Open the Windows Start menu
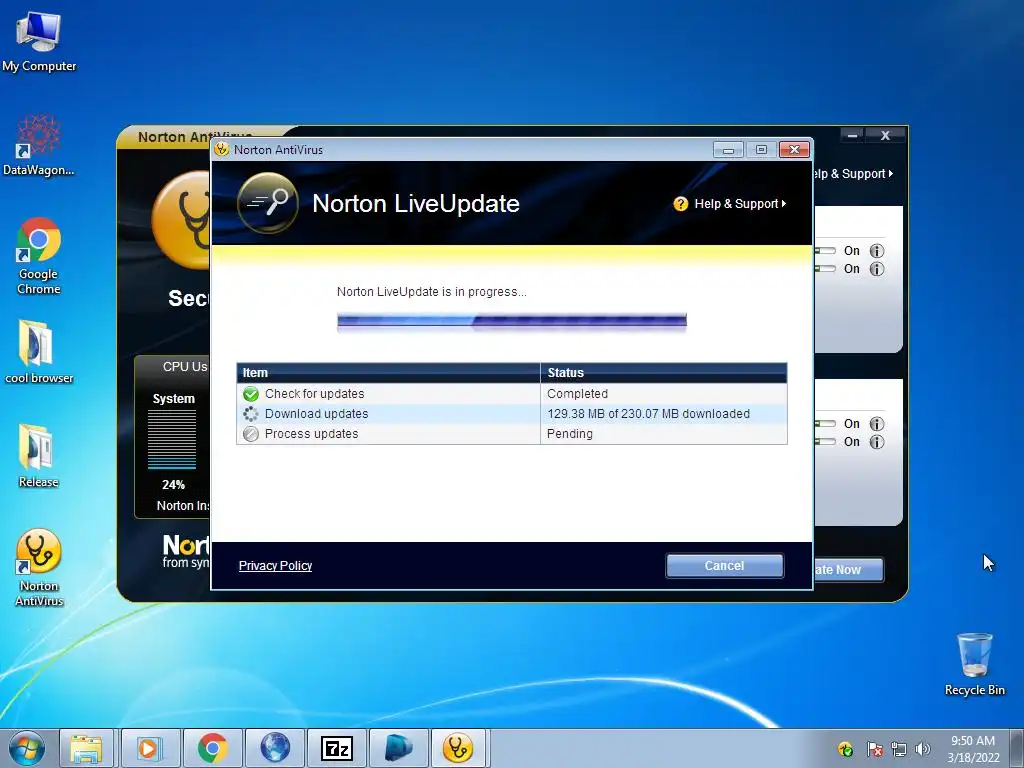 (x=27, y=748)
